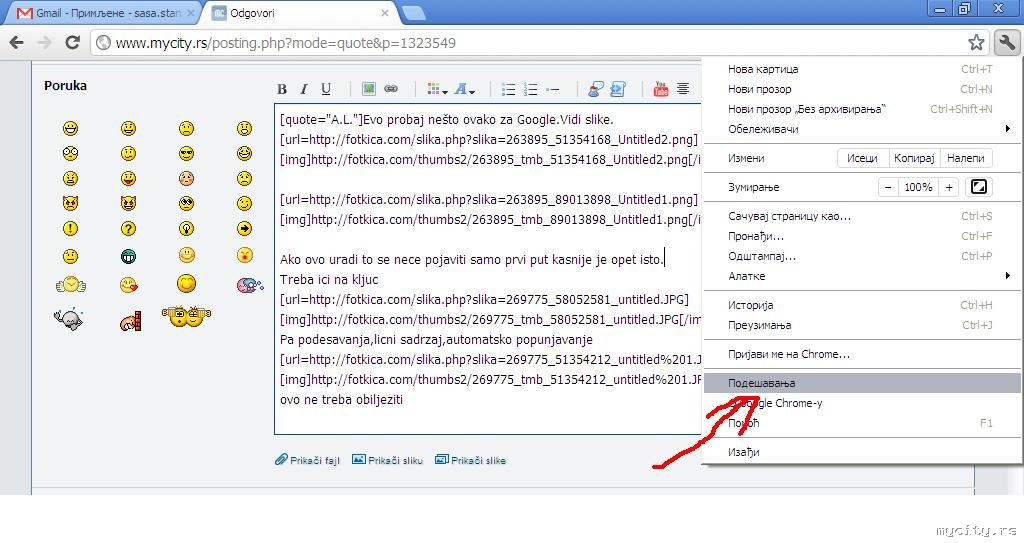The image size is (1024, 543).
Task: Open Пронађи find menu entry
Action: (x=862, y=236)
